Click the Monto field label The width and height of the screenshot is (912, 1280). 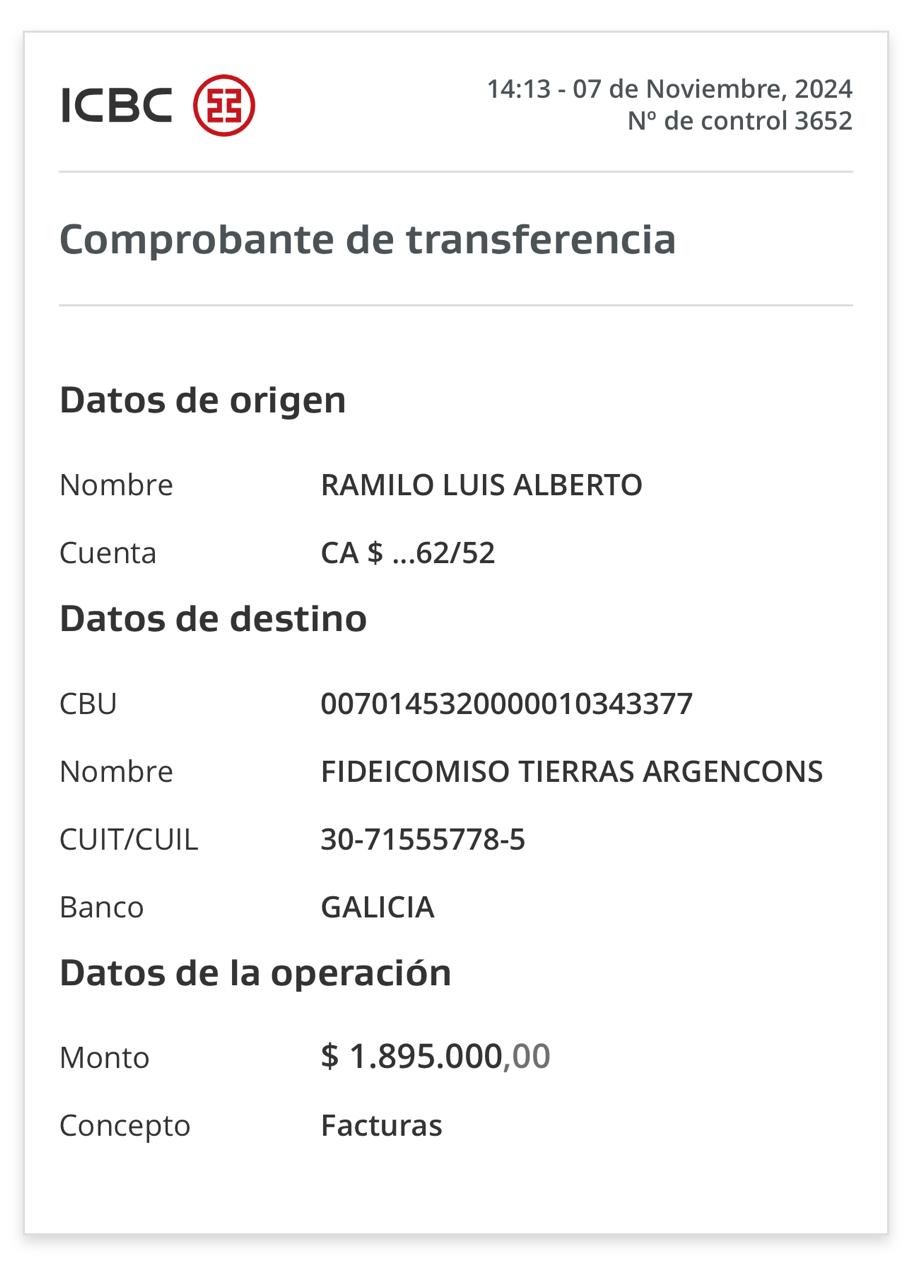(x=104, y=1058)
